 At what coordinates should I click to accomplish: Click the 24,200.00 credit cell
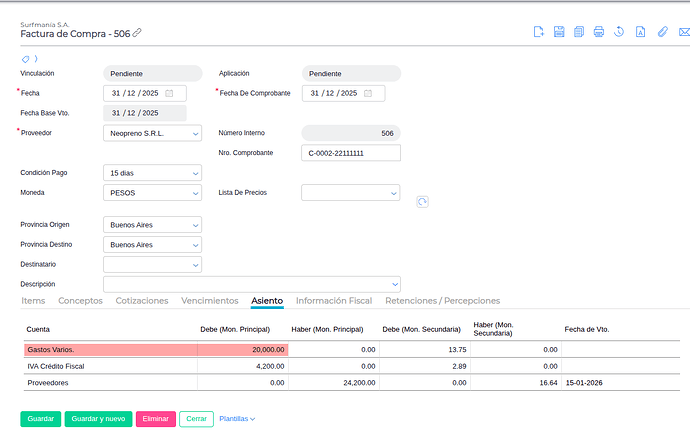334,383
